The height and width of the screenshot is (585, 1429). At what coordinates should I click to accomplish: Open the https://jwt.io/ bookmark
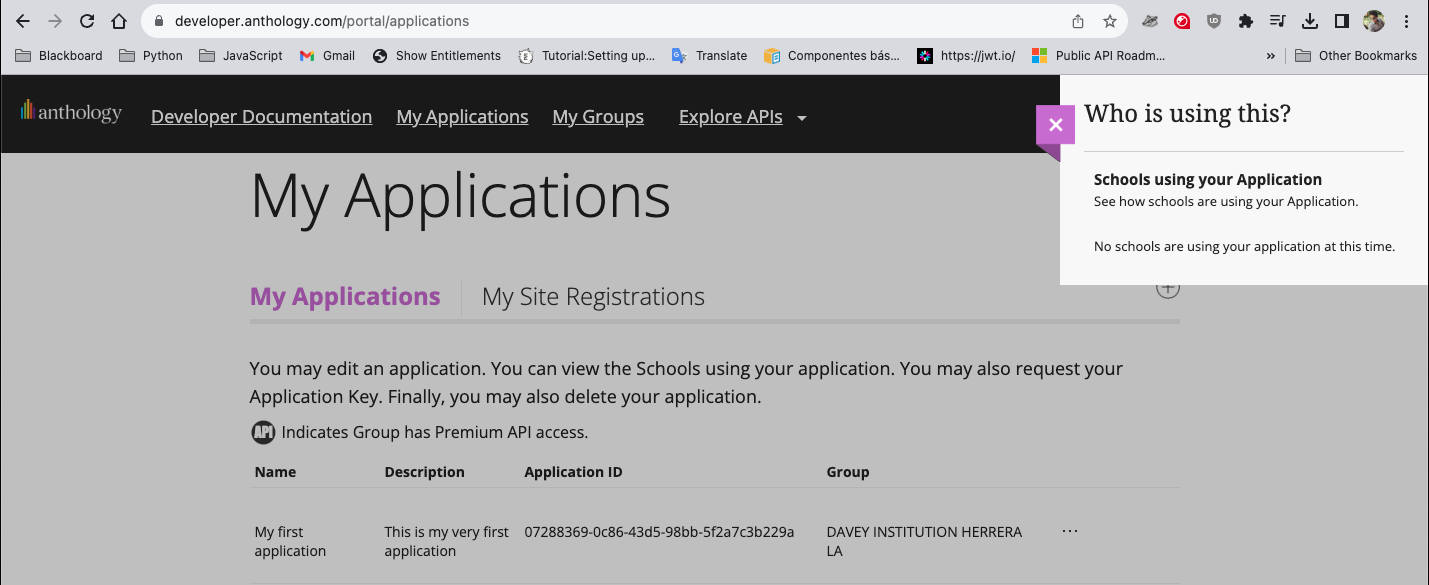(x=966, y=56)
